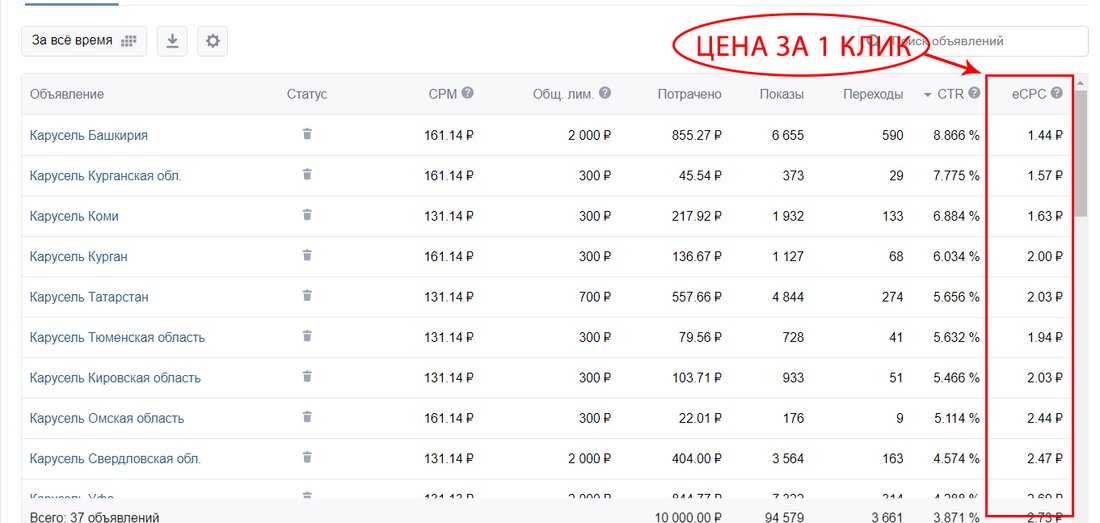Click trash icon for Карусель Башкирия
The image size is (1100, 523).
[x=307, y=134]
